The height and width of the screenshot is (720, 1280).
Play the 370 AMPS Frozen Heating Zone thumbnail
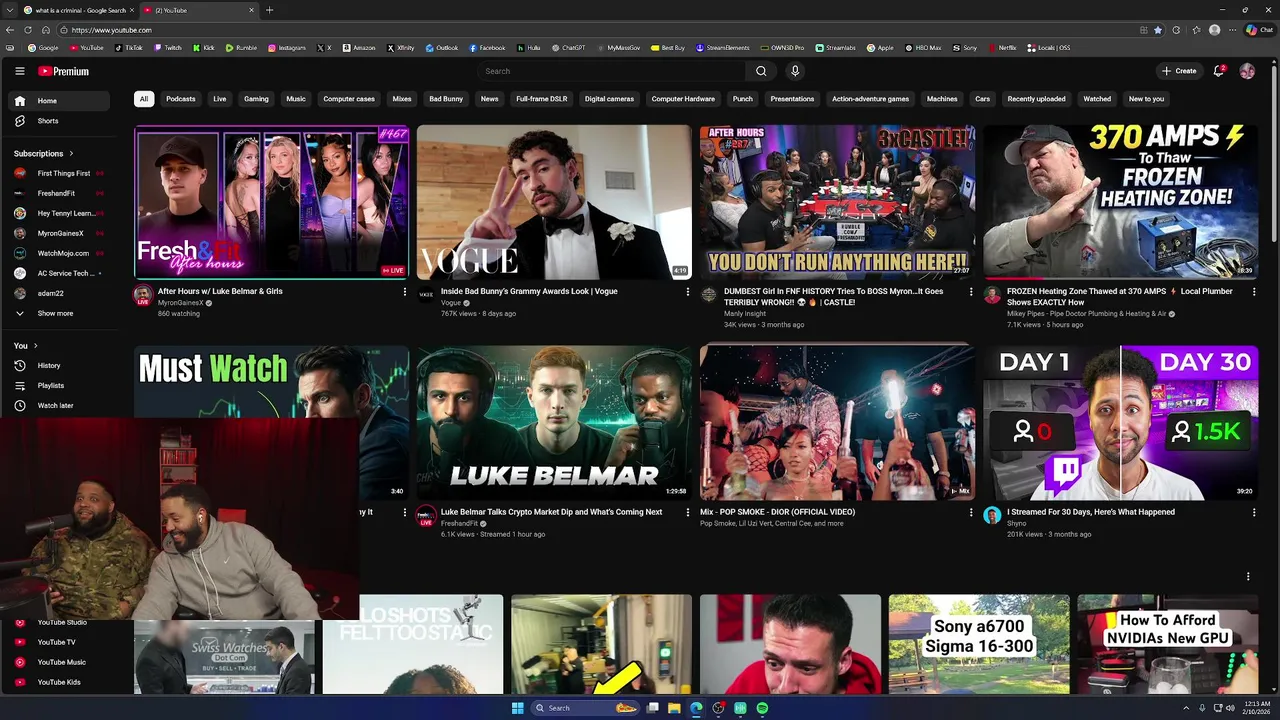coord(1120,202)
